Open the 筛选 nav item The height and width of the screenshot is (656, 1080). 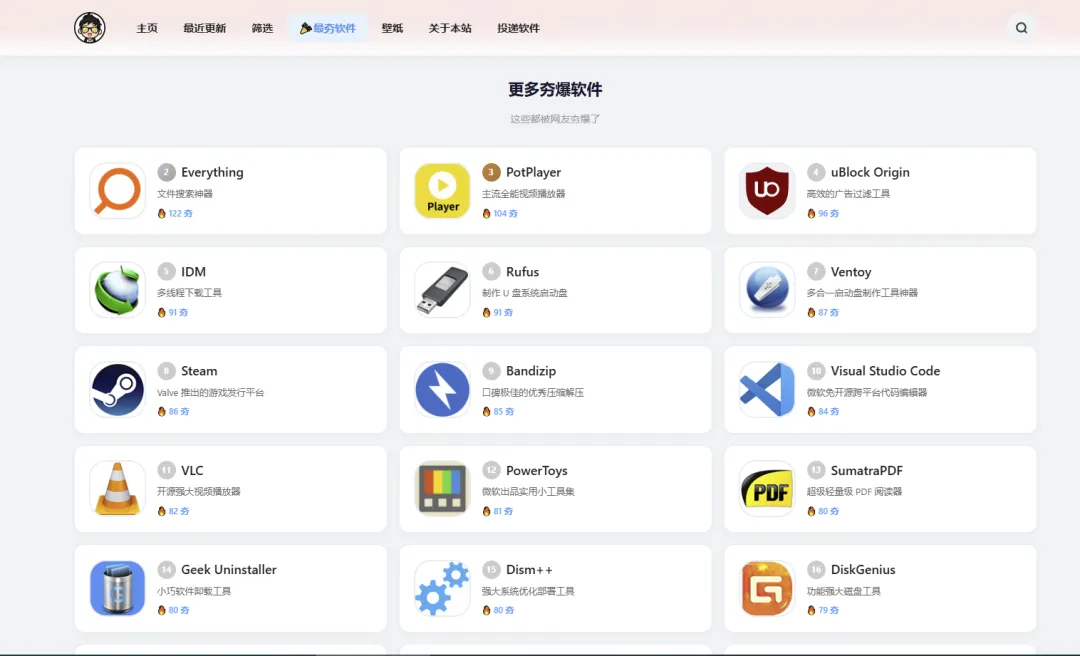(262, 28)
